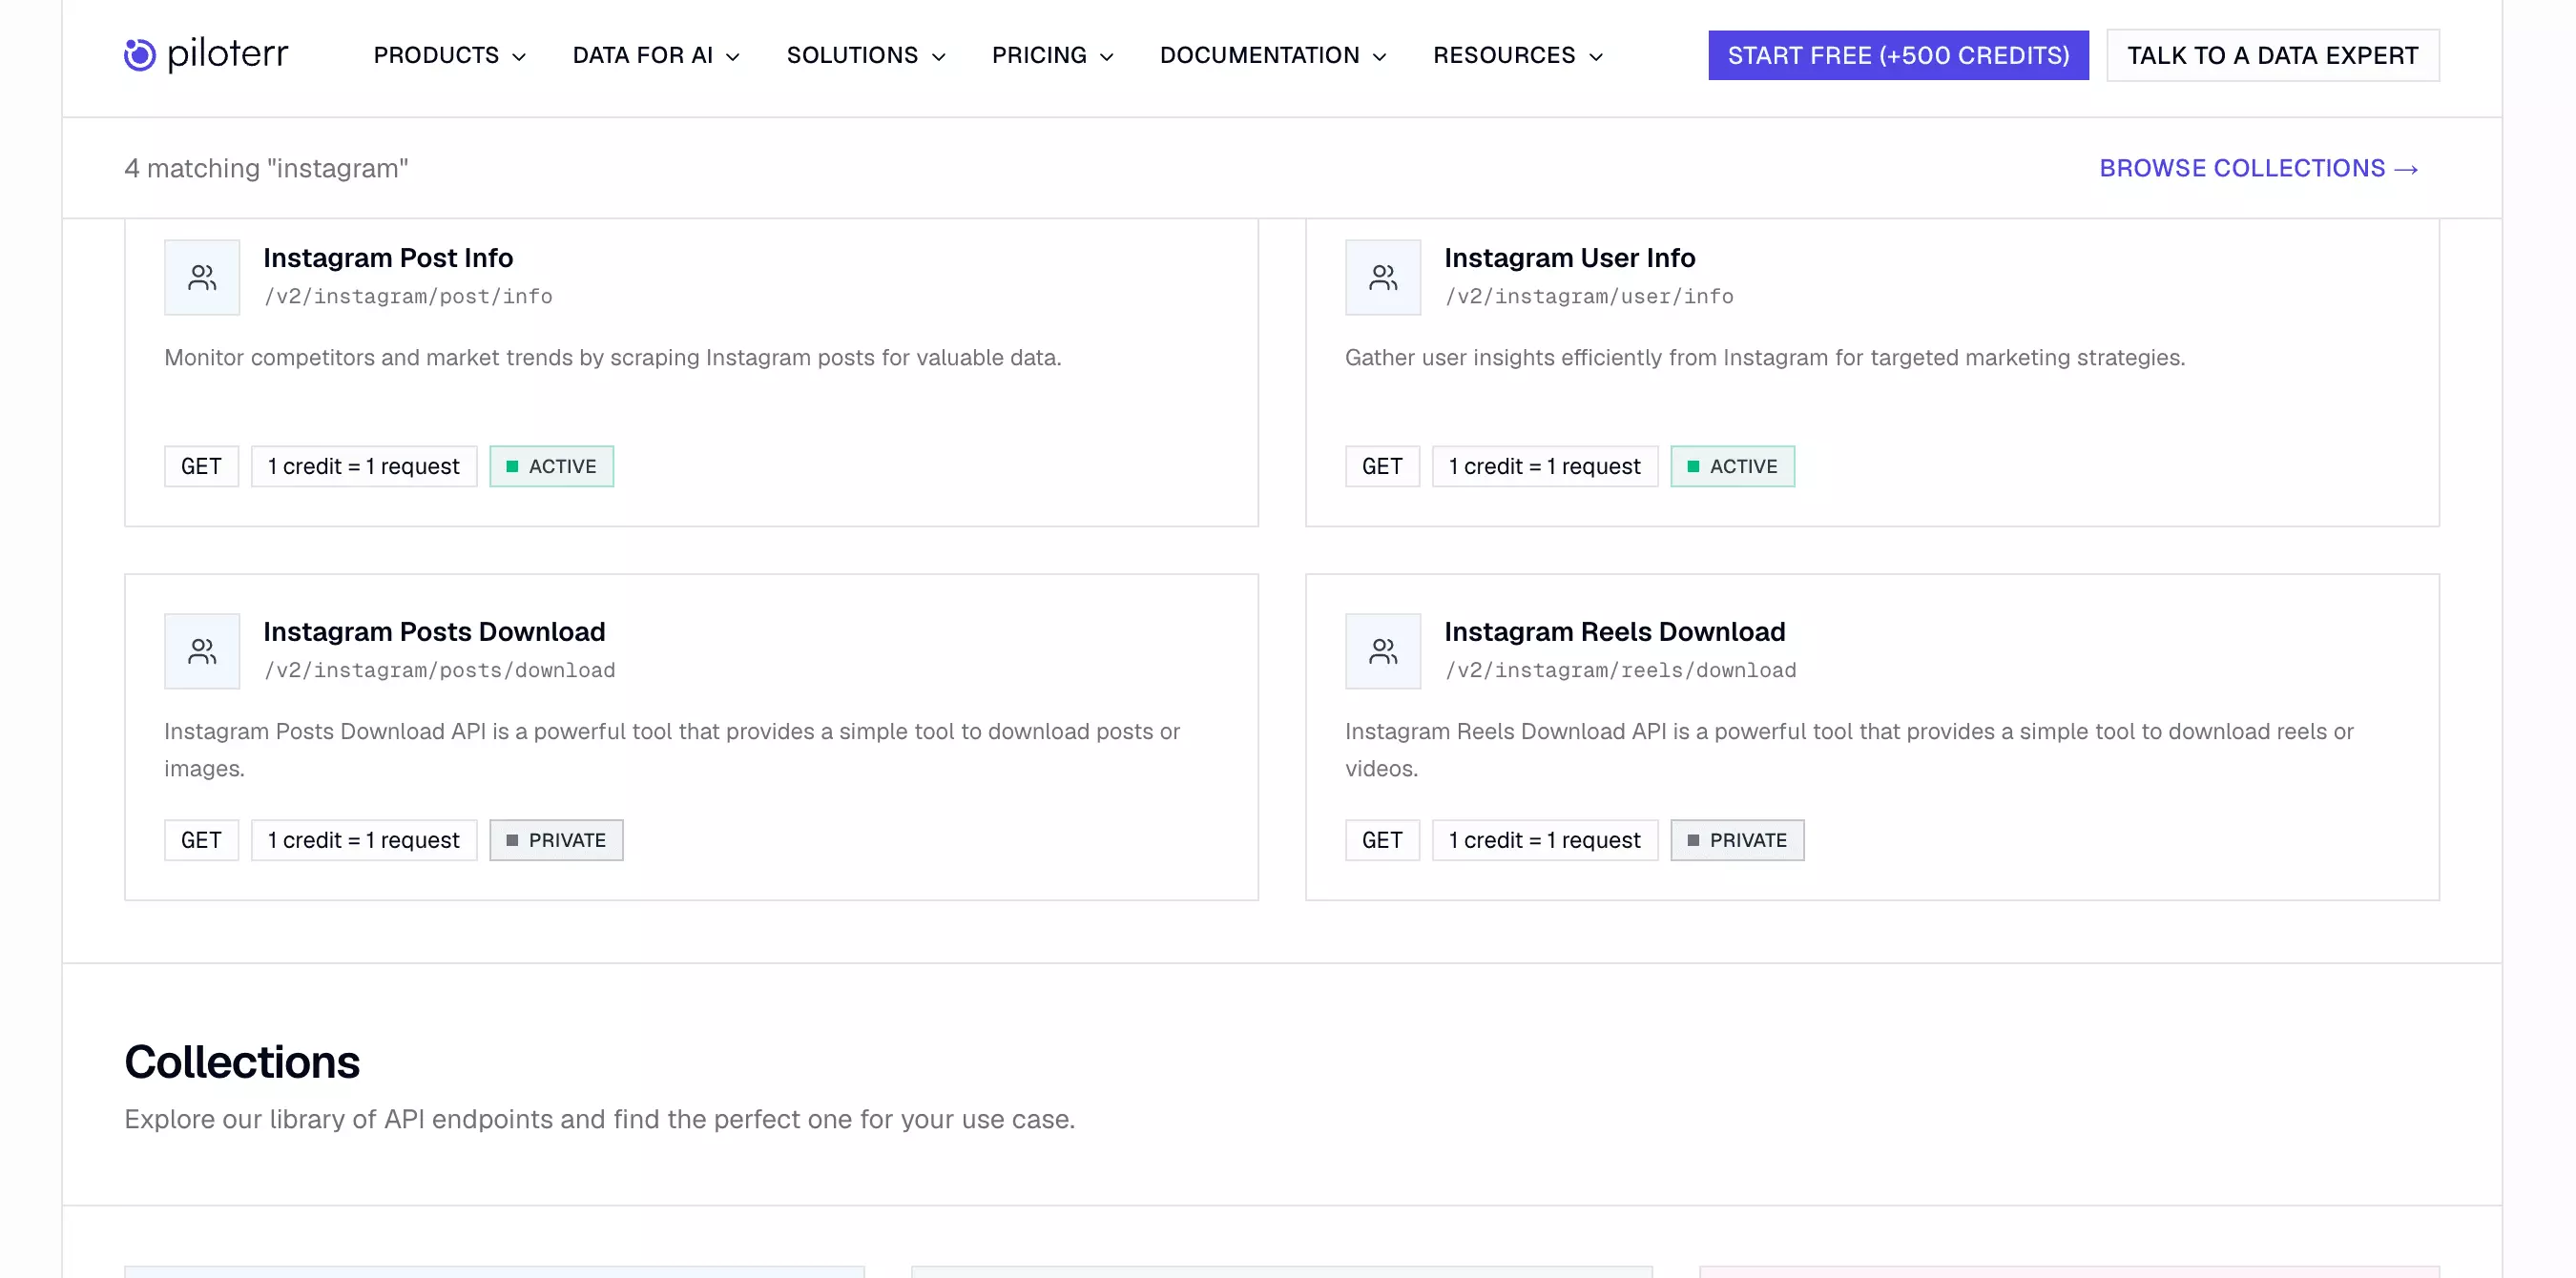The image size is (2576, 1278).
Task: Click the Instagram User Info users icon
Action: point(1383,277)
